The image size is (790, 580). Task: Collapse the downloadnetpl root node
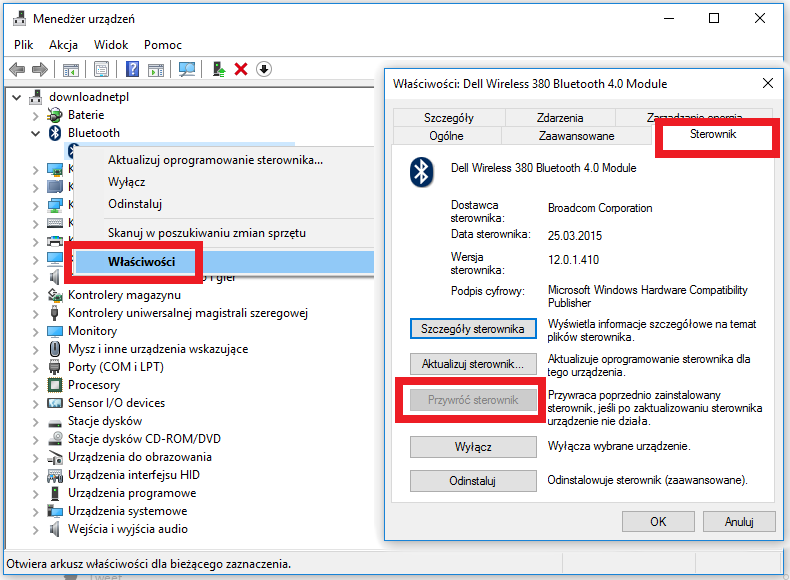17,97
